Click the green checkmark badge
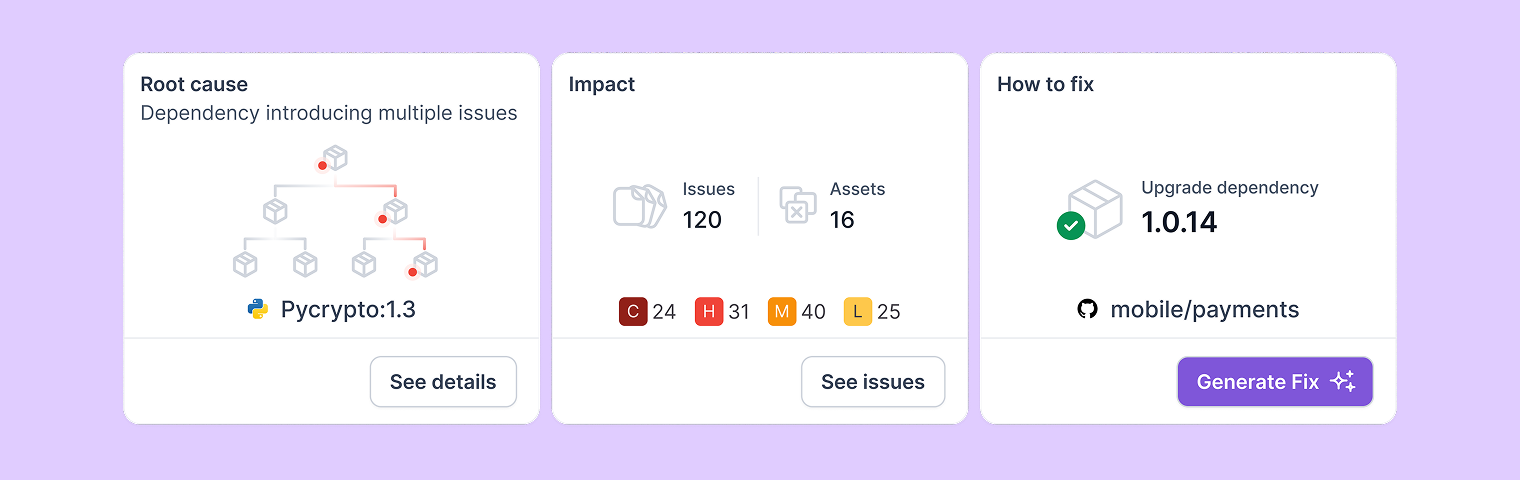 pos(1071,226)
